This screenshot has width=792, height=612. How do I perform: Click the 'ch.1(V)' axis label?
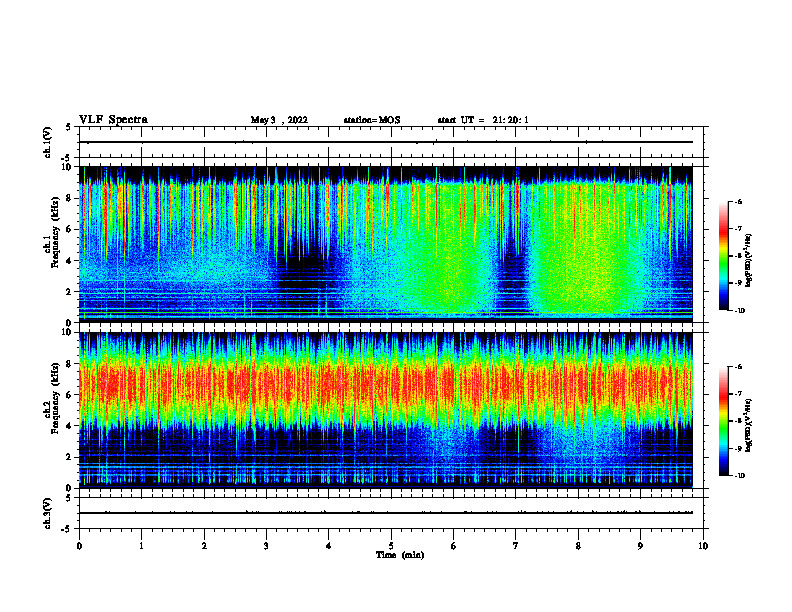48,142
